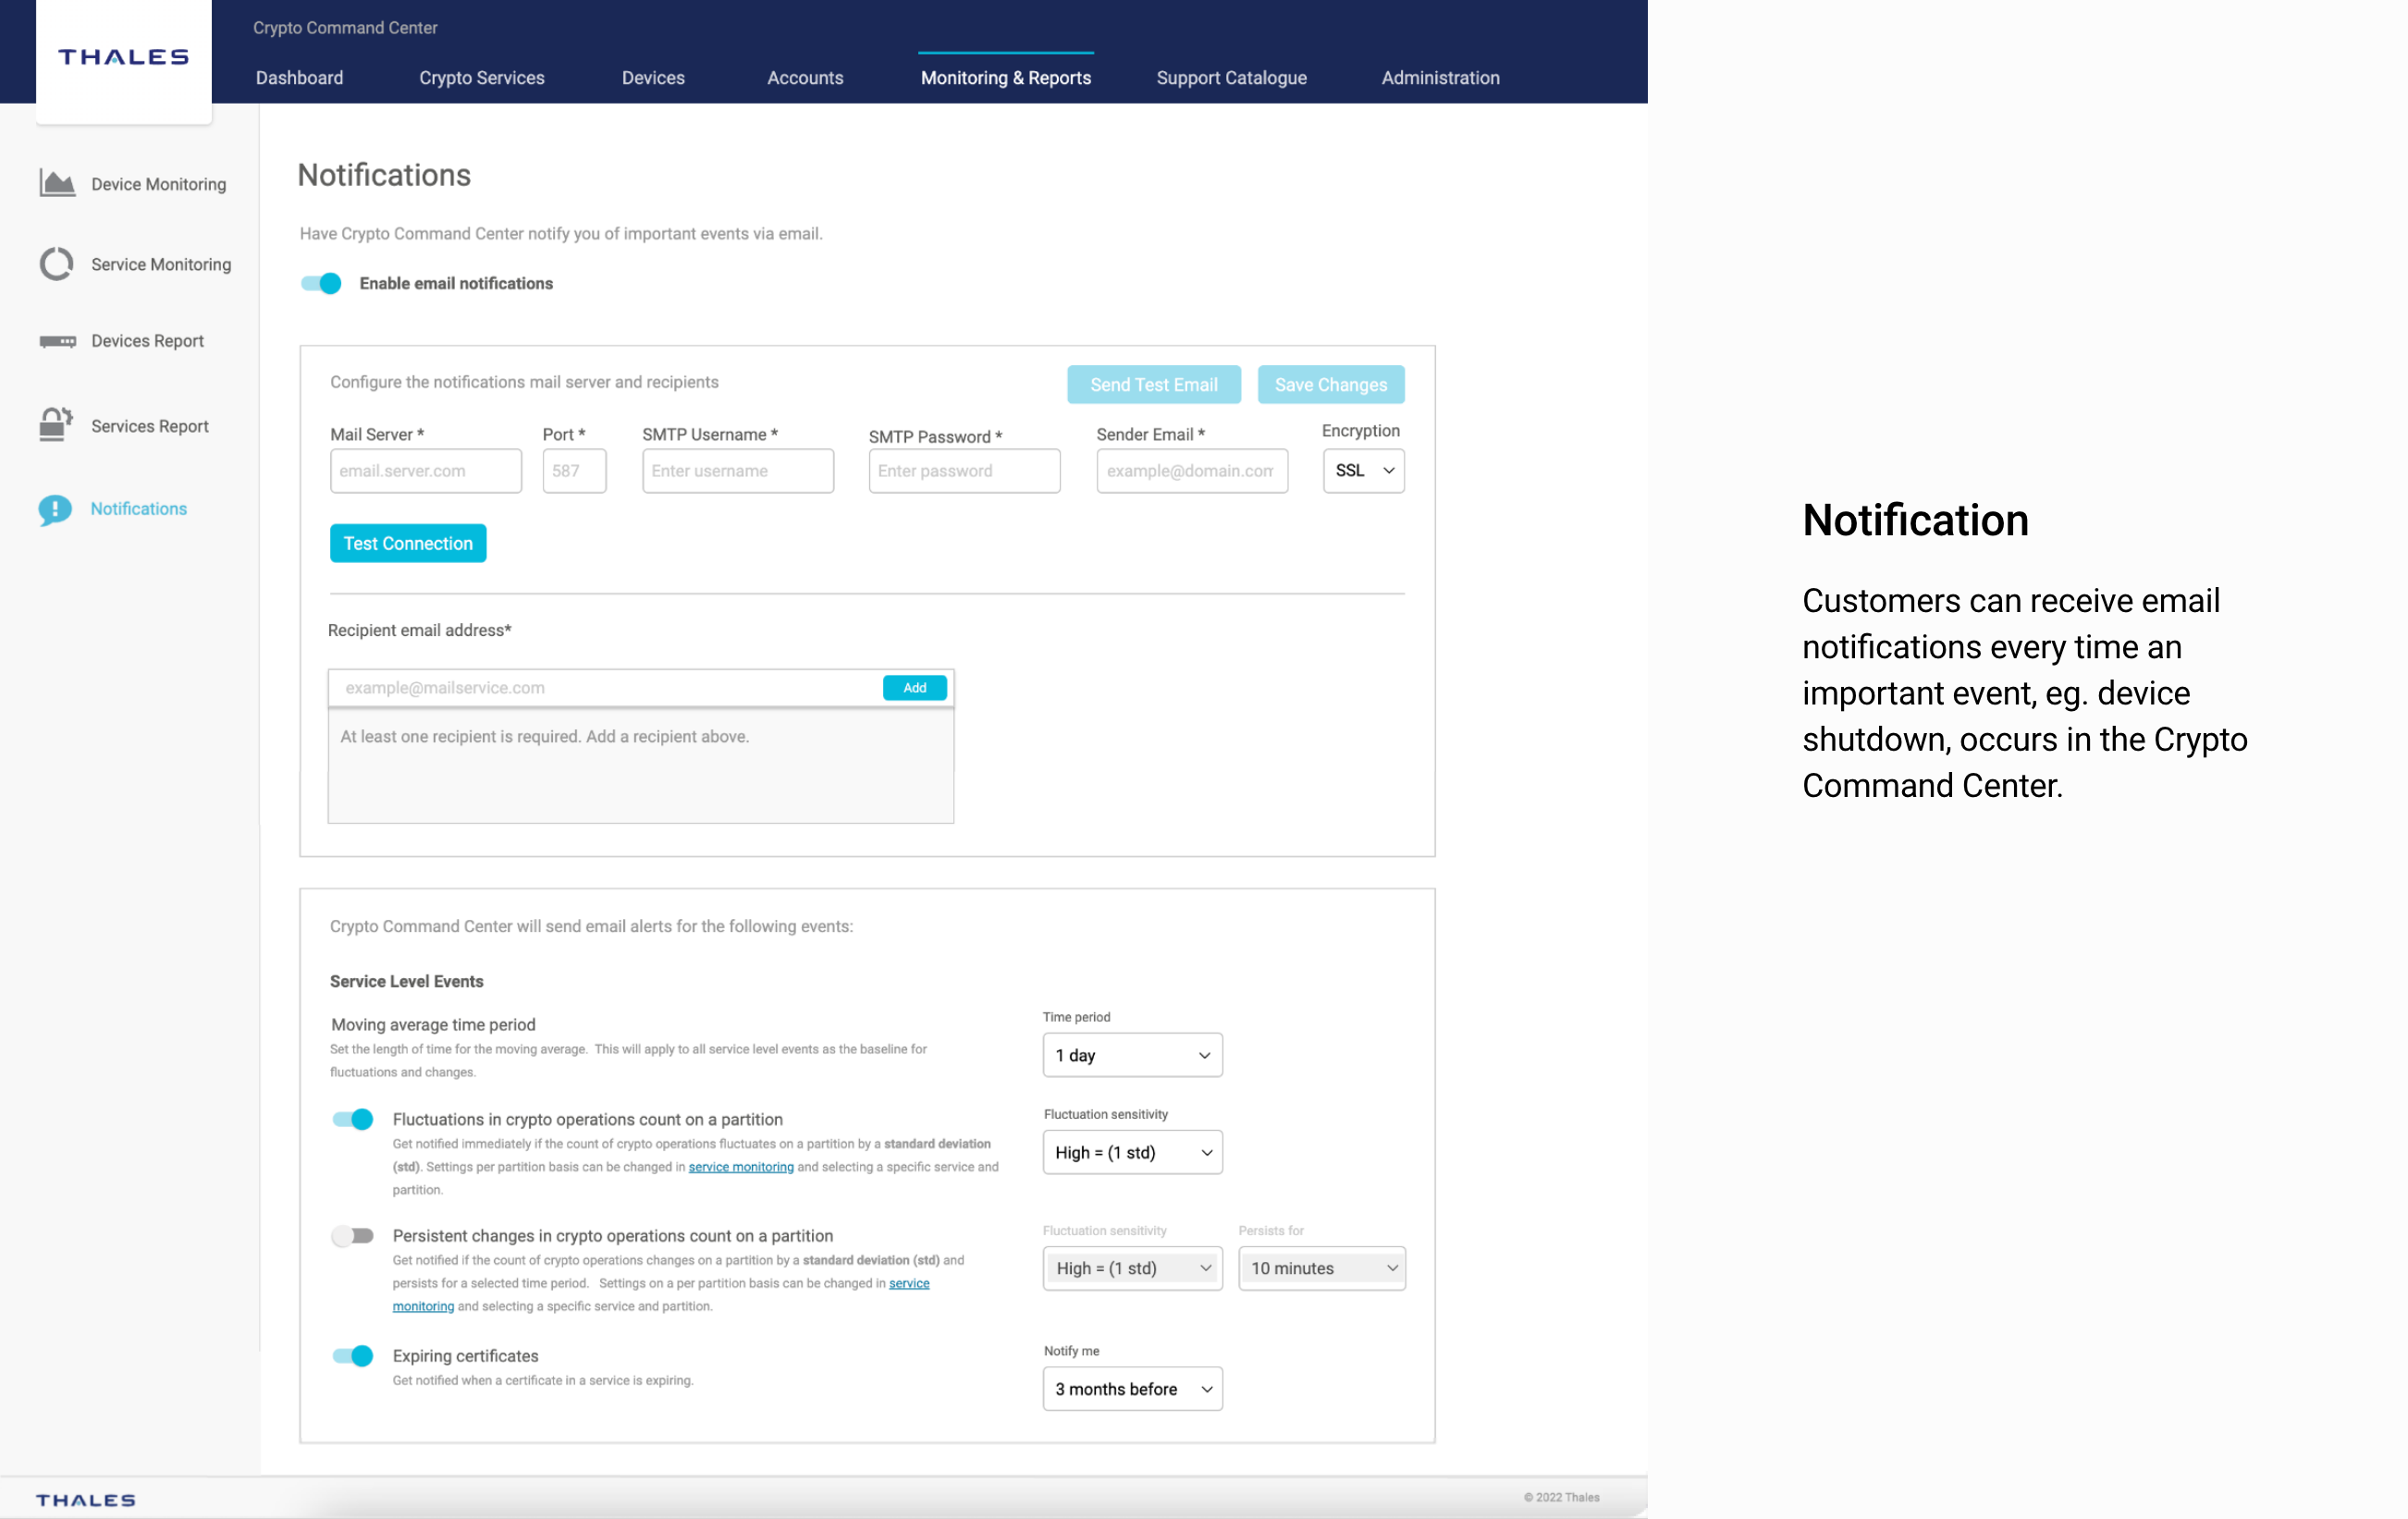Click Send Test Email button
Image resolution: width=2408 pixels, height=1519 pixels.
tap(1153, 385)
